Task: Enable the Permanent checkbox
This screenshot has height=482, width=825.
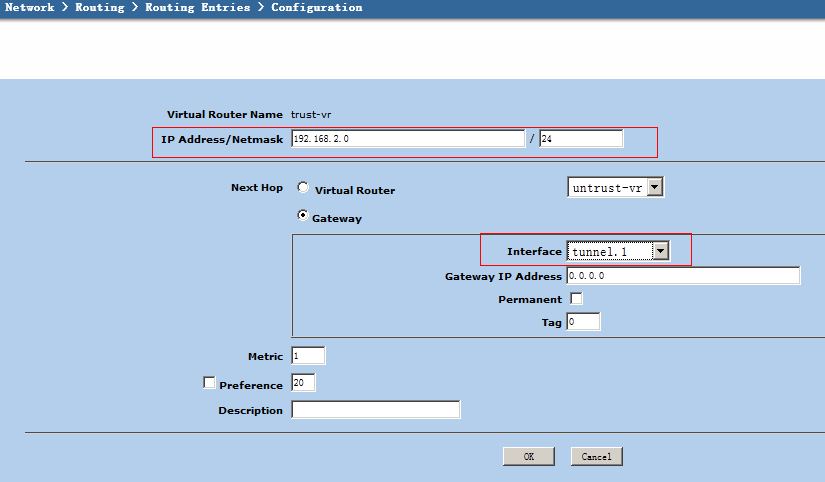Action: (x=576, y=299)
